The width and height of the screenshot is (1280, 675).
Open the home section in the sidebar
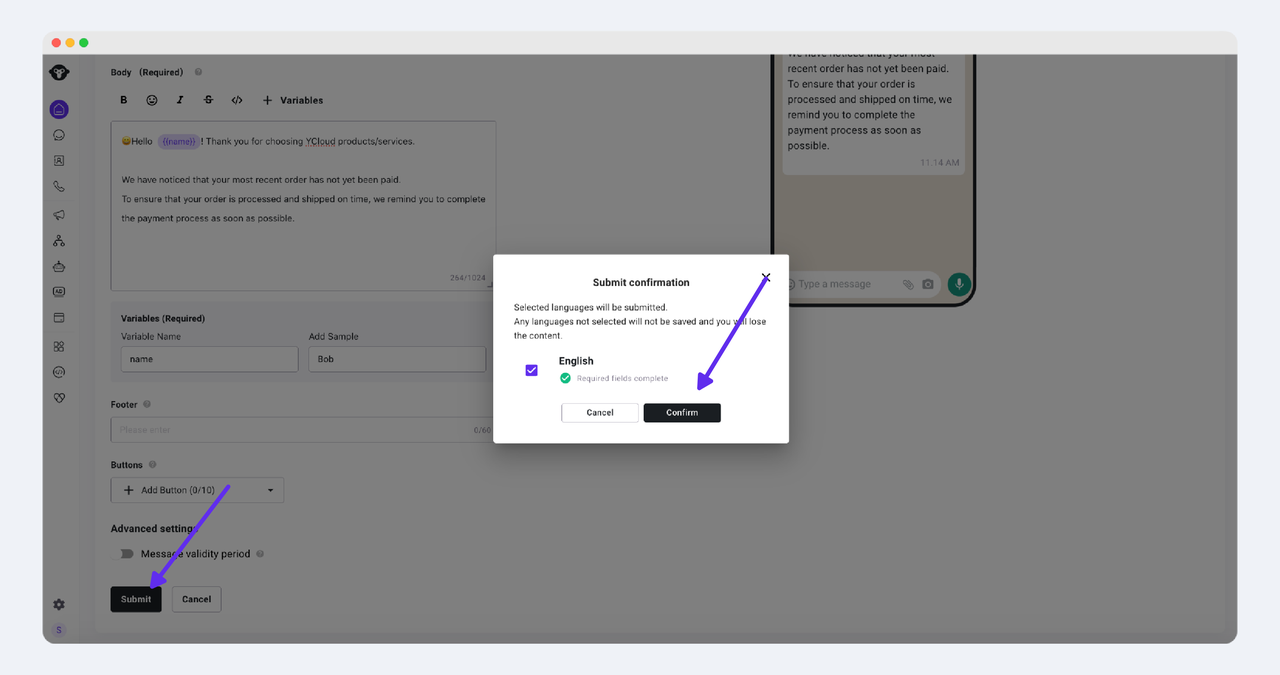point(59,109)
